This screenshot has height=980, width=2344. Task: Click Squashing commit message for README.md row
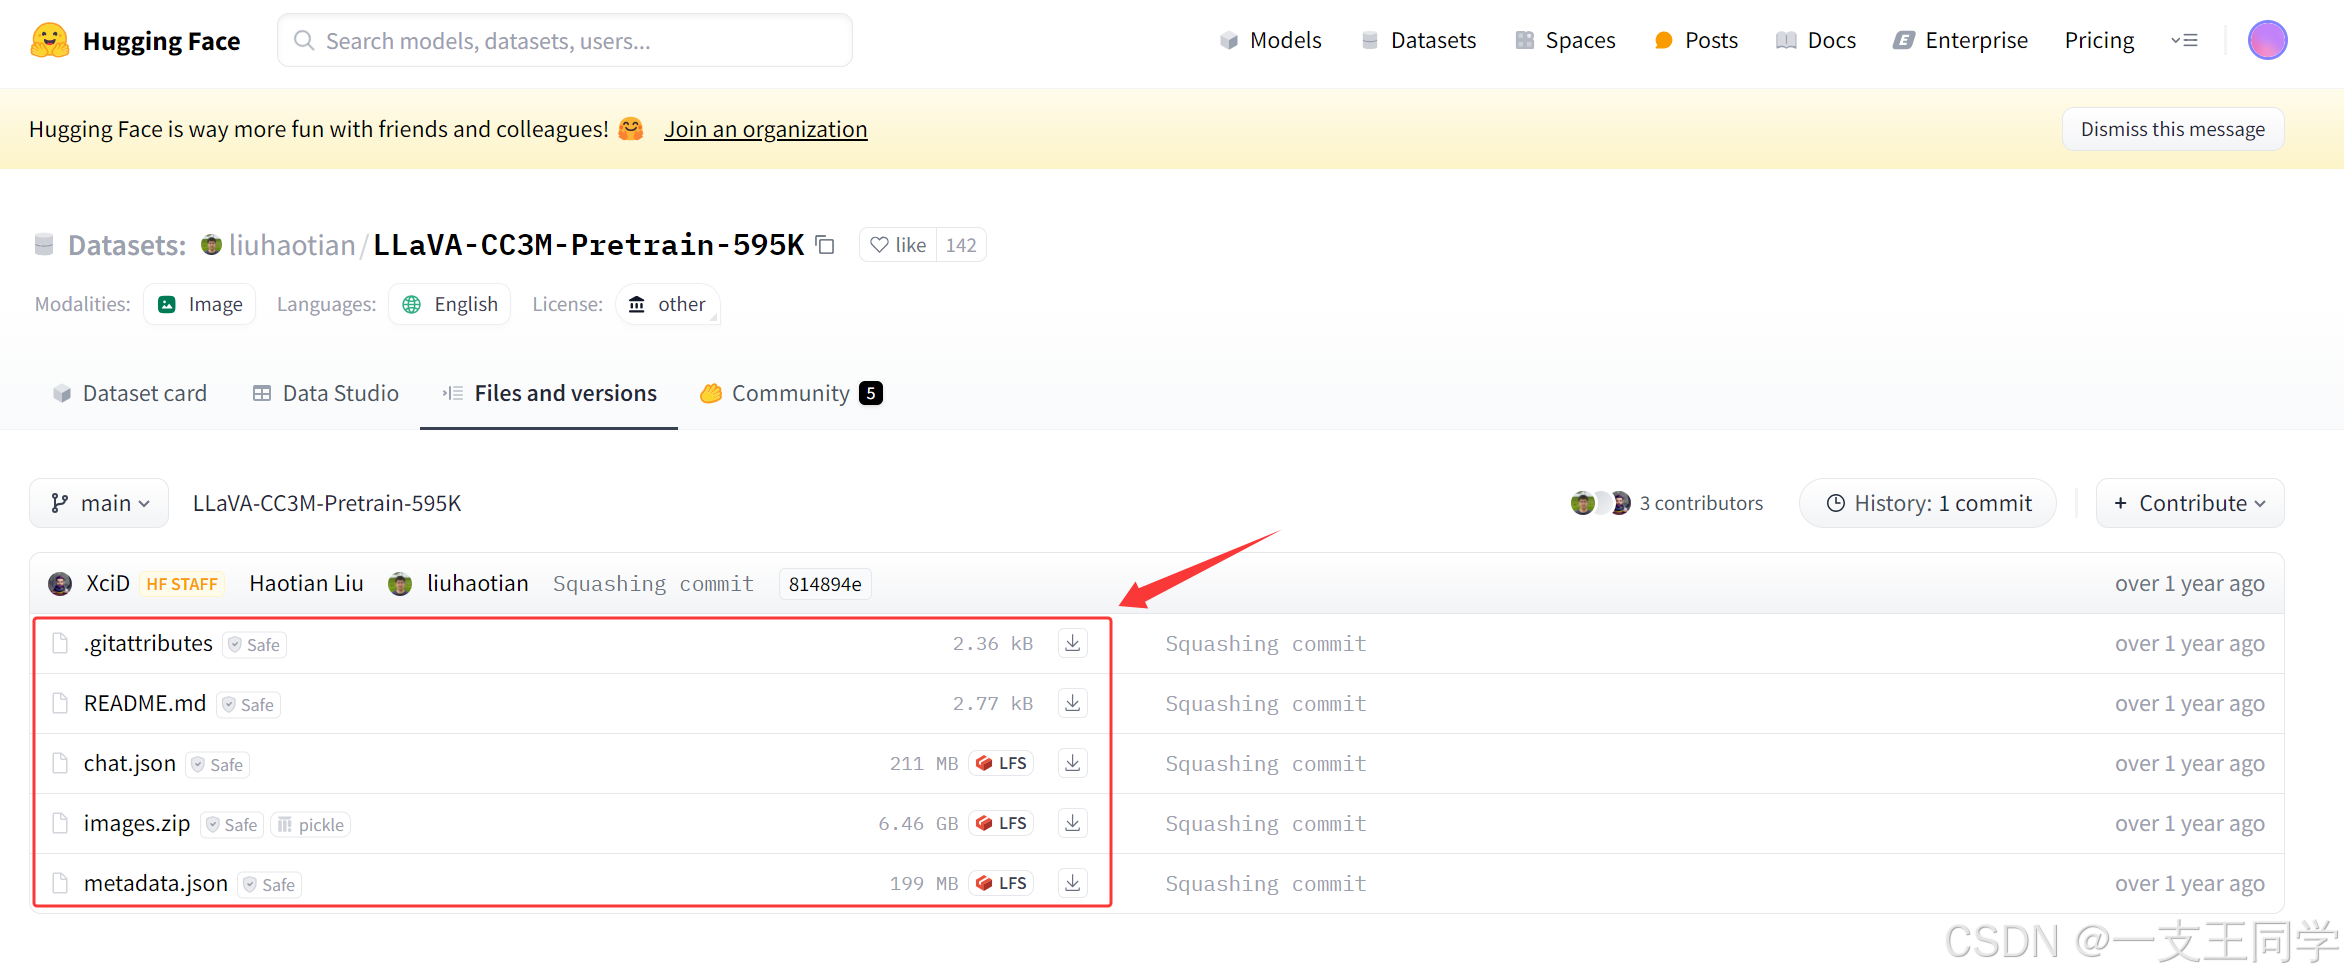(1265, 703)
